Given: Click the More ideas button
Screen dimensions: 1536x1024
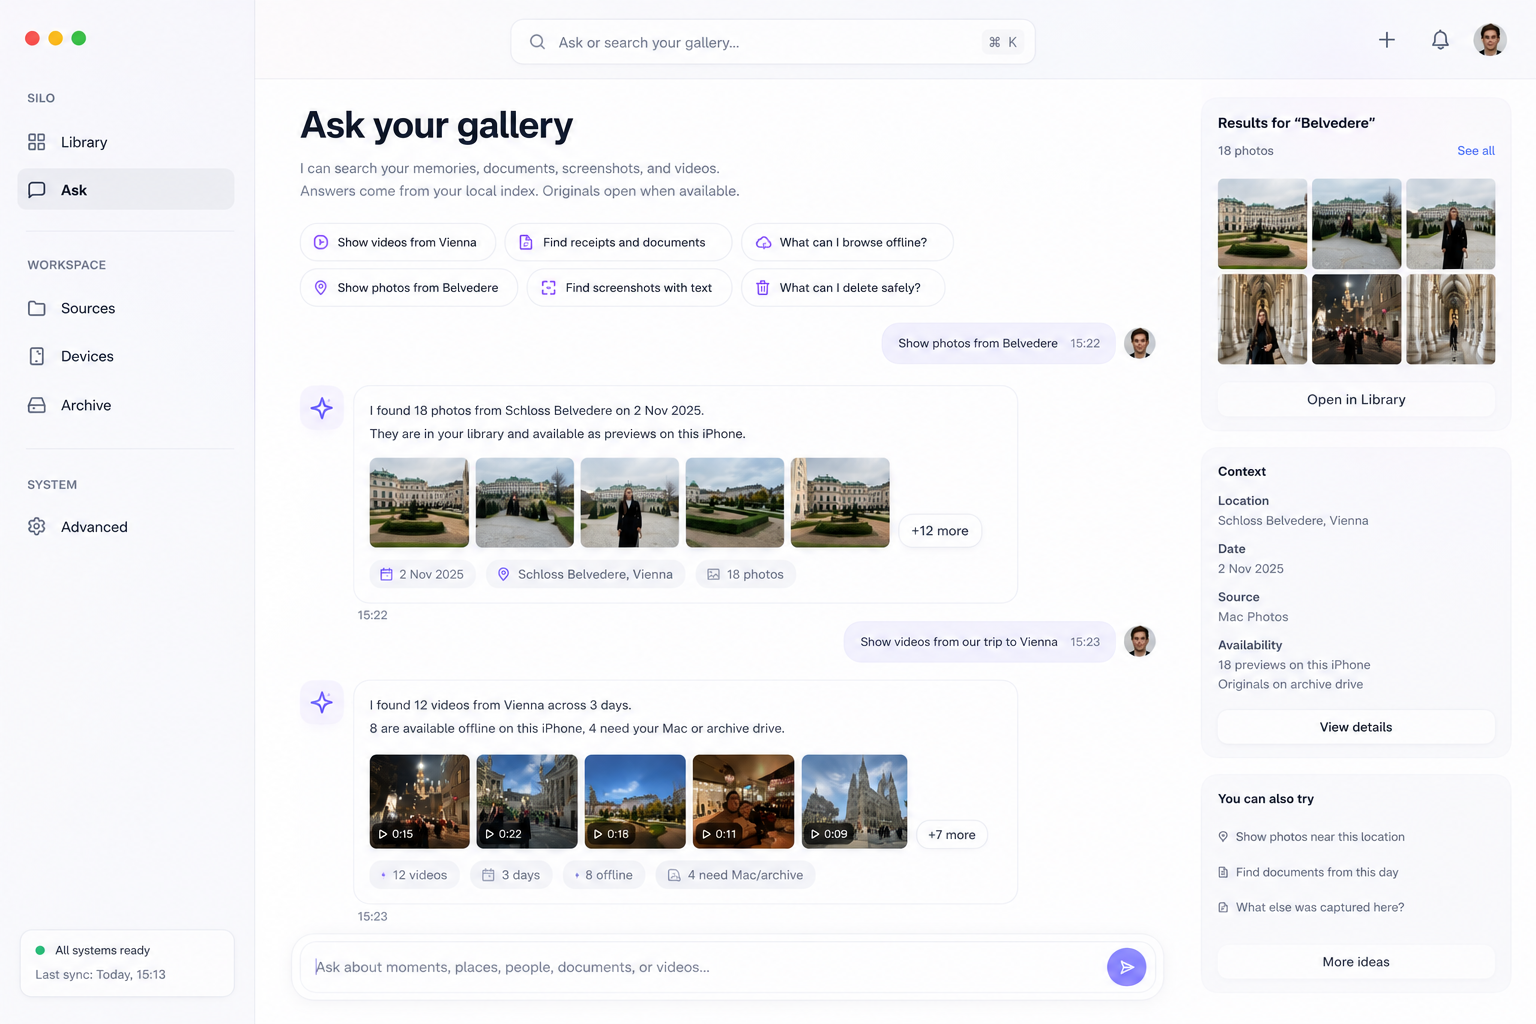Looking at the screenshot, I should pyautogui.click(x=1356, y=962).
